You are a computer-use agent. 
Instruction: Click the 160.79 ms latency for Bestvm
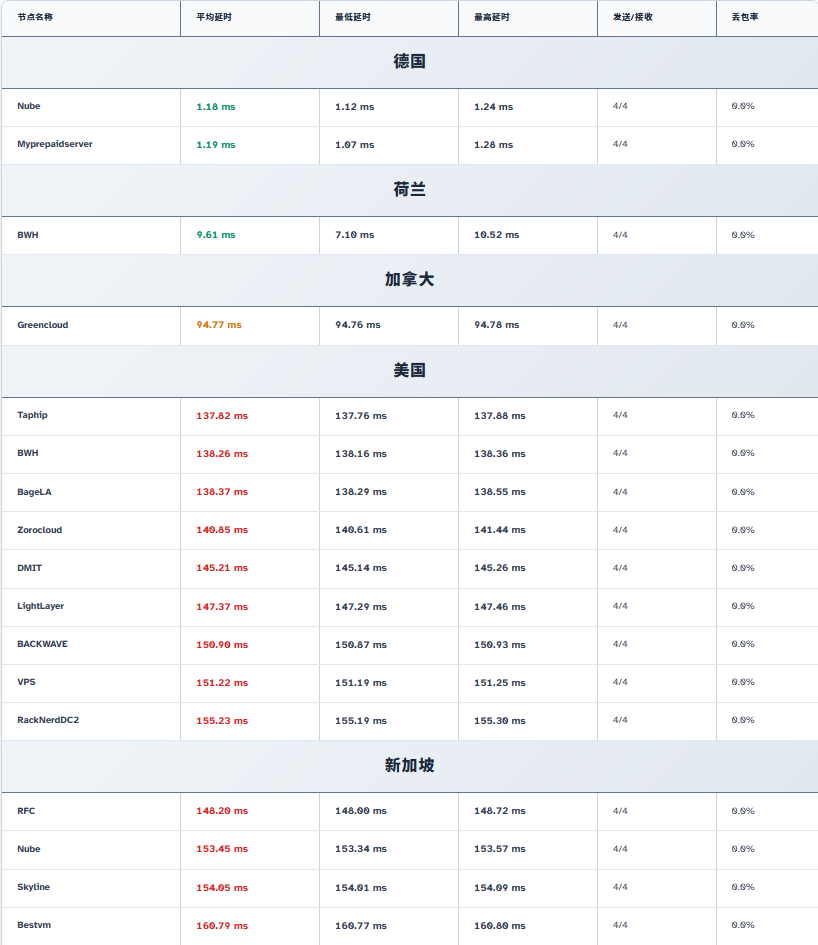[222, 926]
